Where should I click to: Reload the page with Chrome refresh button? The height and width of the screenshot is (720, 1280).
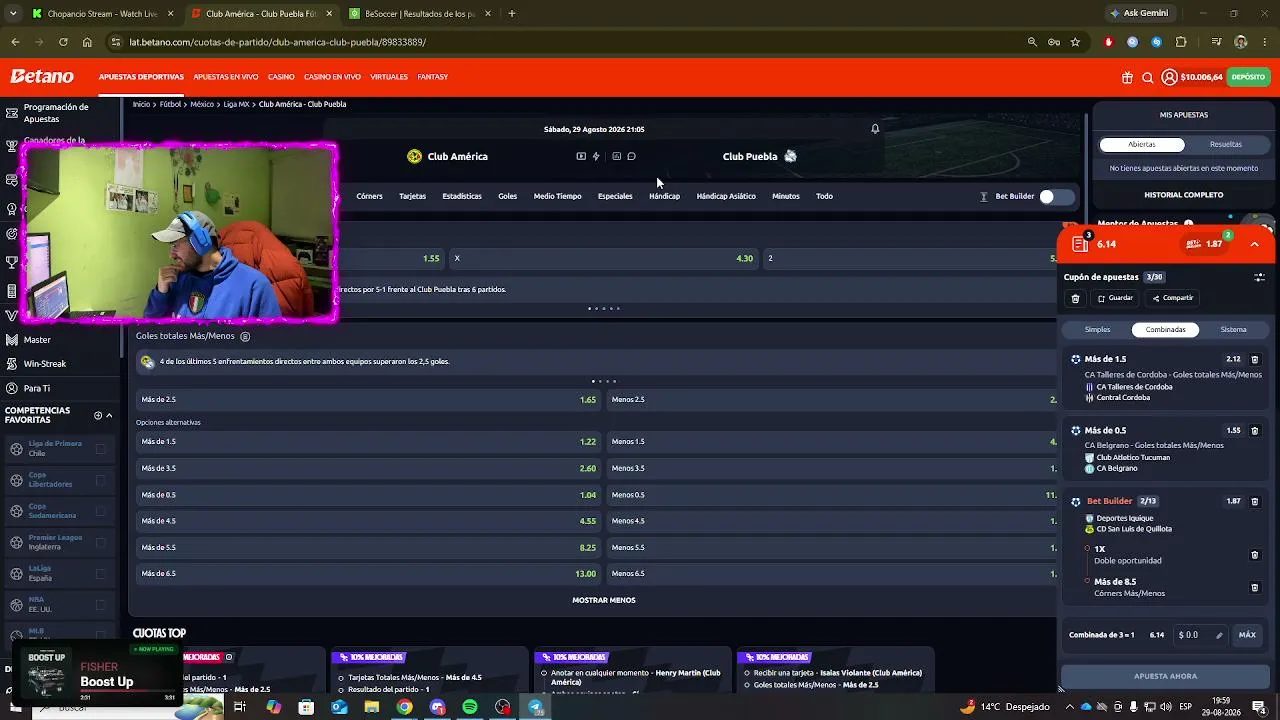pyautogui.click(x=63, y=42)
